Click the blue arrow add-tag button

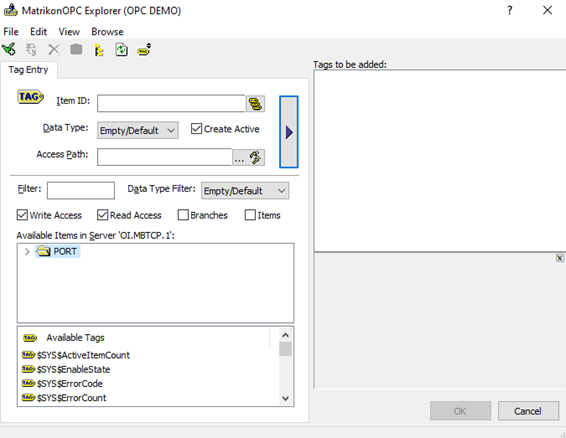point(289,132)
